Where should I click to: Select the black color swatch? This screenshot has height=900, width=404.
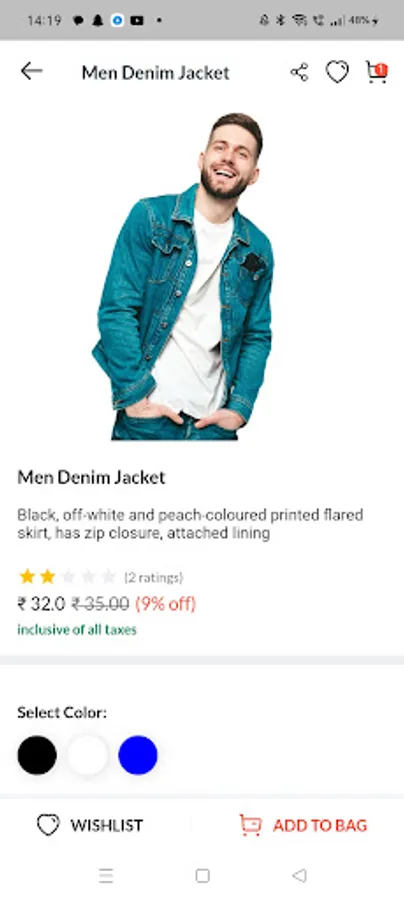[37, 755]
